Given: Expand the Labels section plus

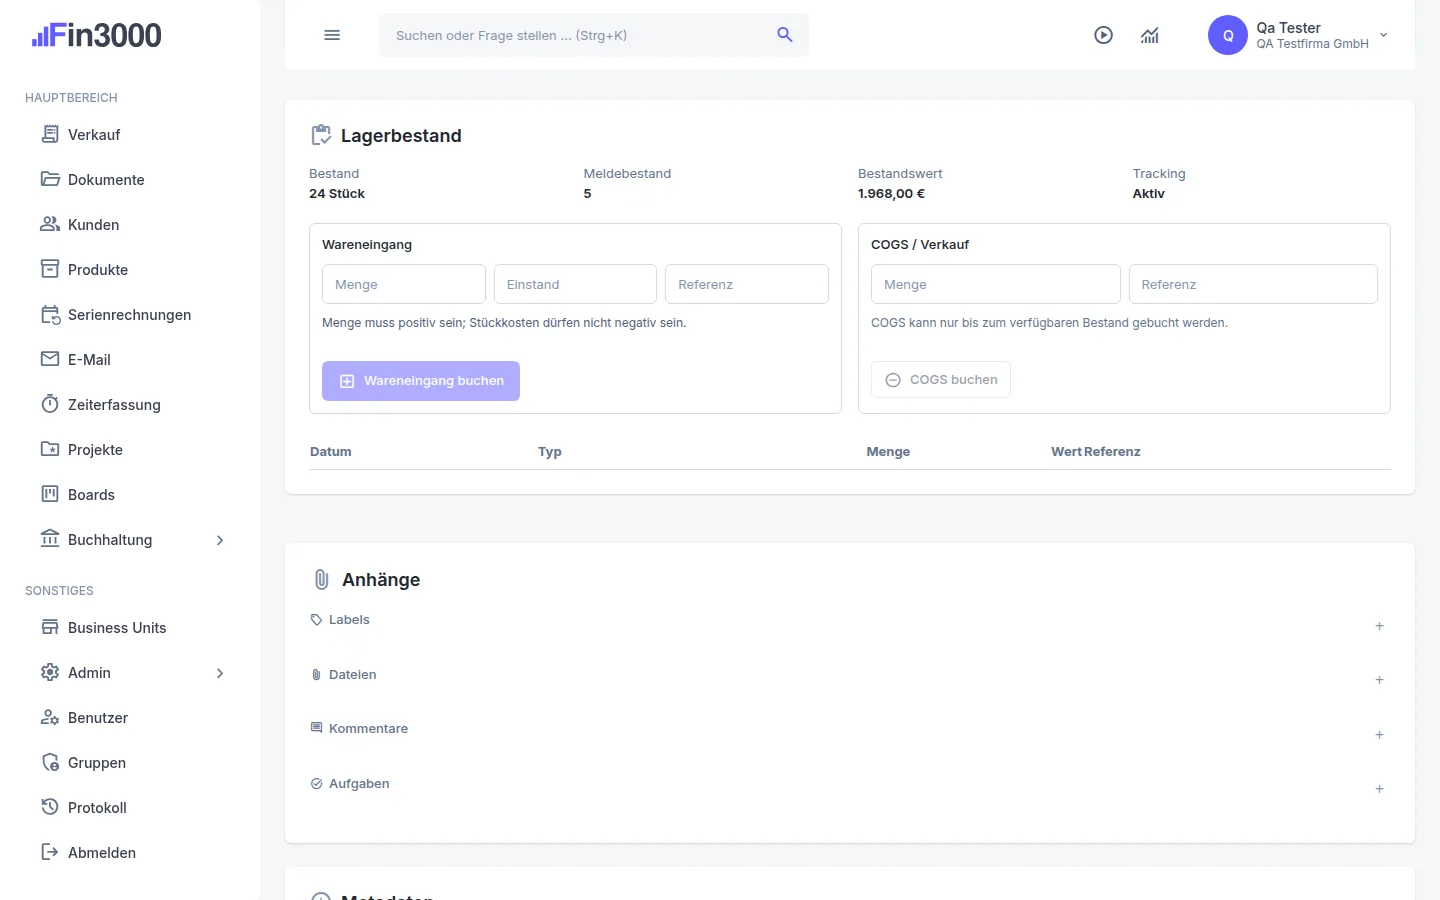Looking at the screenshot, I should coord(1379,626).
